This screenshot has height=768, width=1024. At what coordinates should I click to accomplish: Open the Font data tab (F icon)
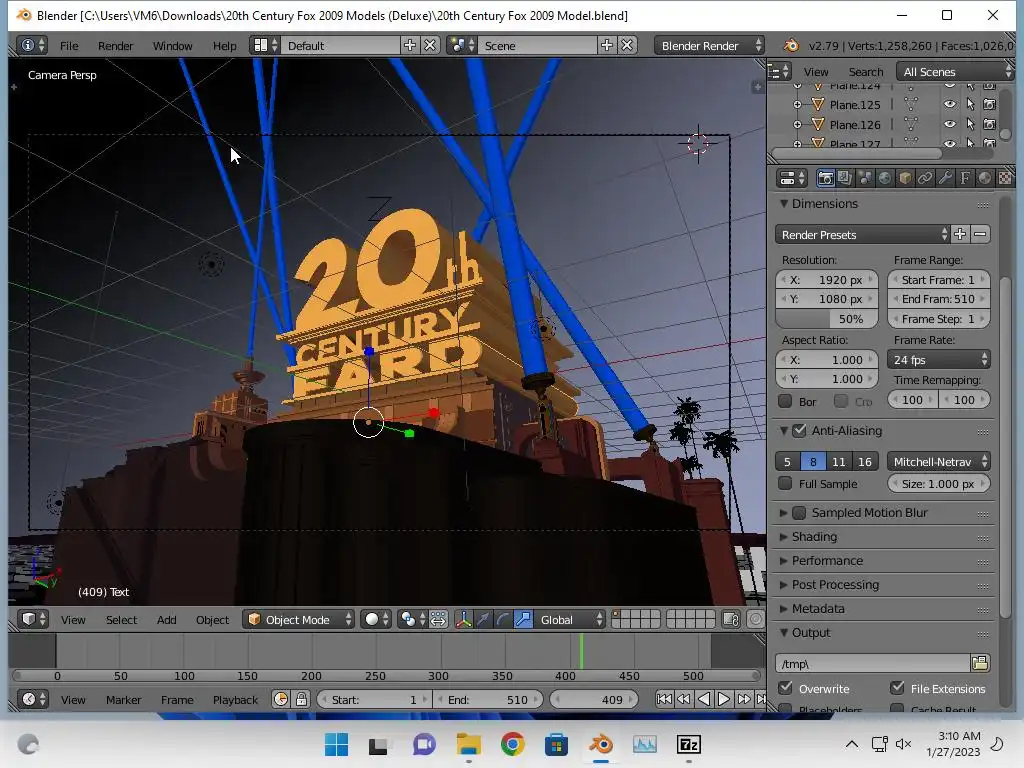pos(965,178)
